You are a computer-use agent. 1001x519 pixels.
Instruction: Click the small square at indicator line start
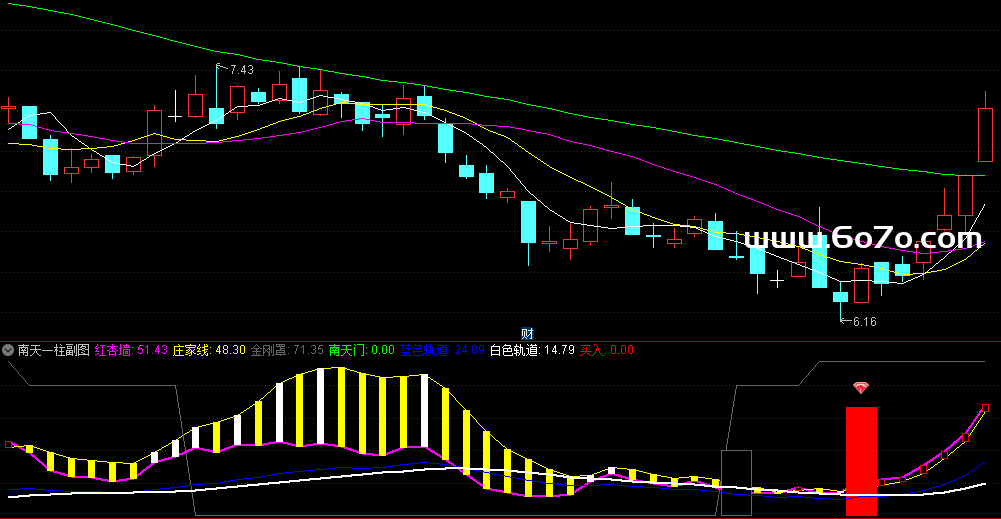[x=9, y=443]
